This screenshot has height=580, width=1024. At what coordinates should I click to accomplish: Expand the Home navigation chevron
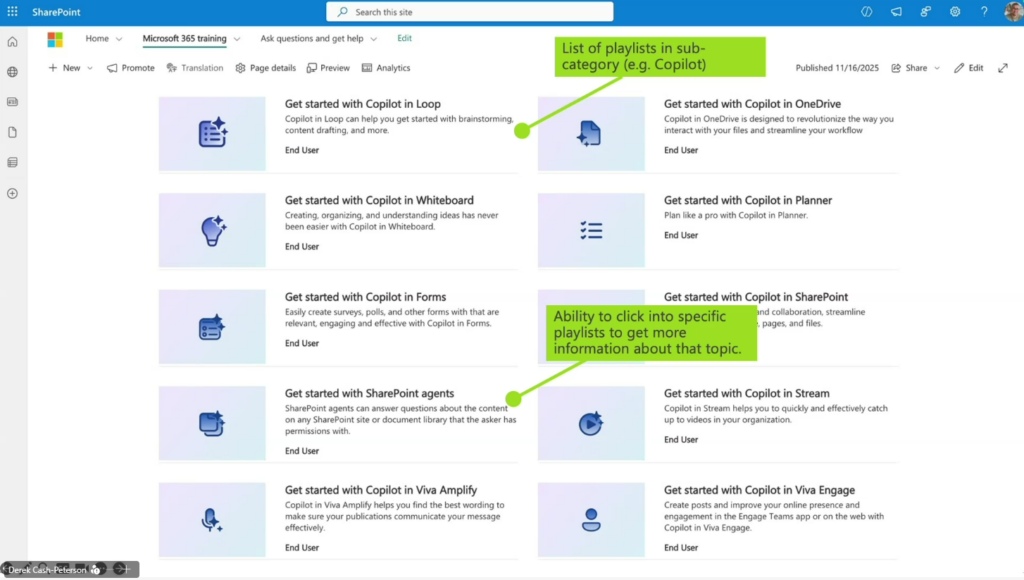tap(119, 39)
